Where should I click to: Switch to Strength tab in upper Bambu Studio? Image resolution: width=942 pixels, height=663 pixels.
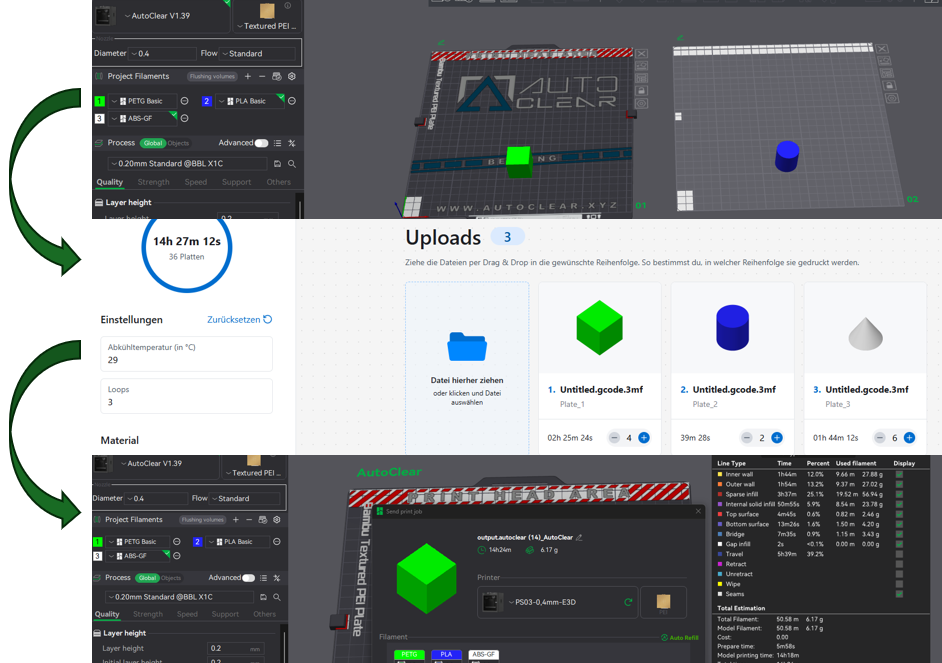(x=153, y=182)
